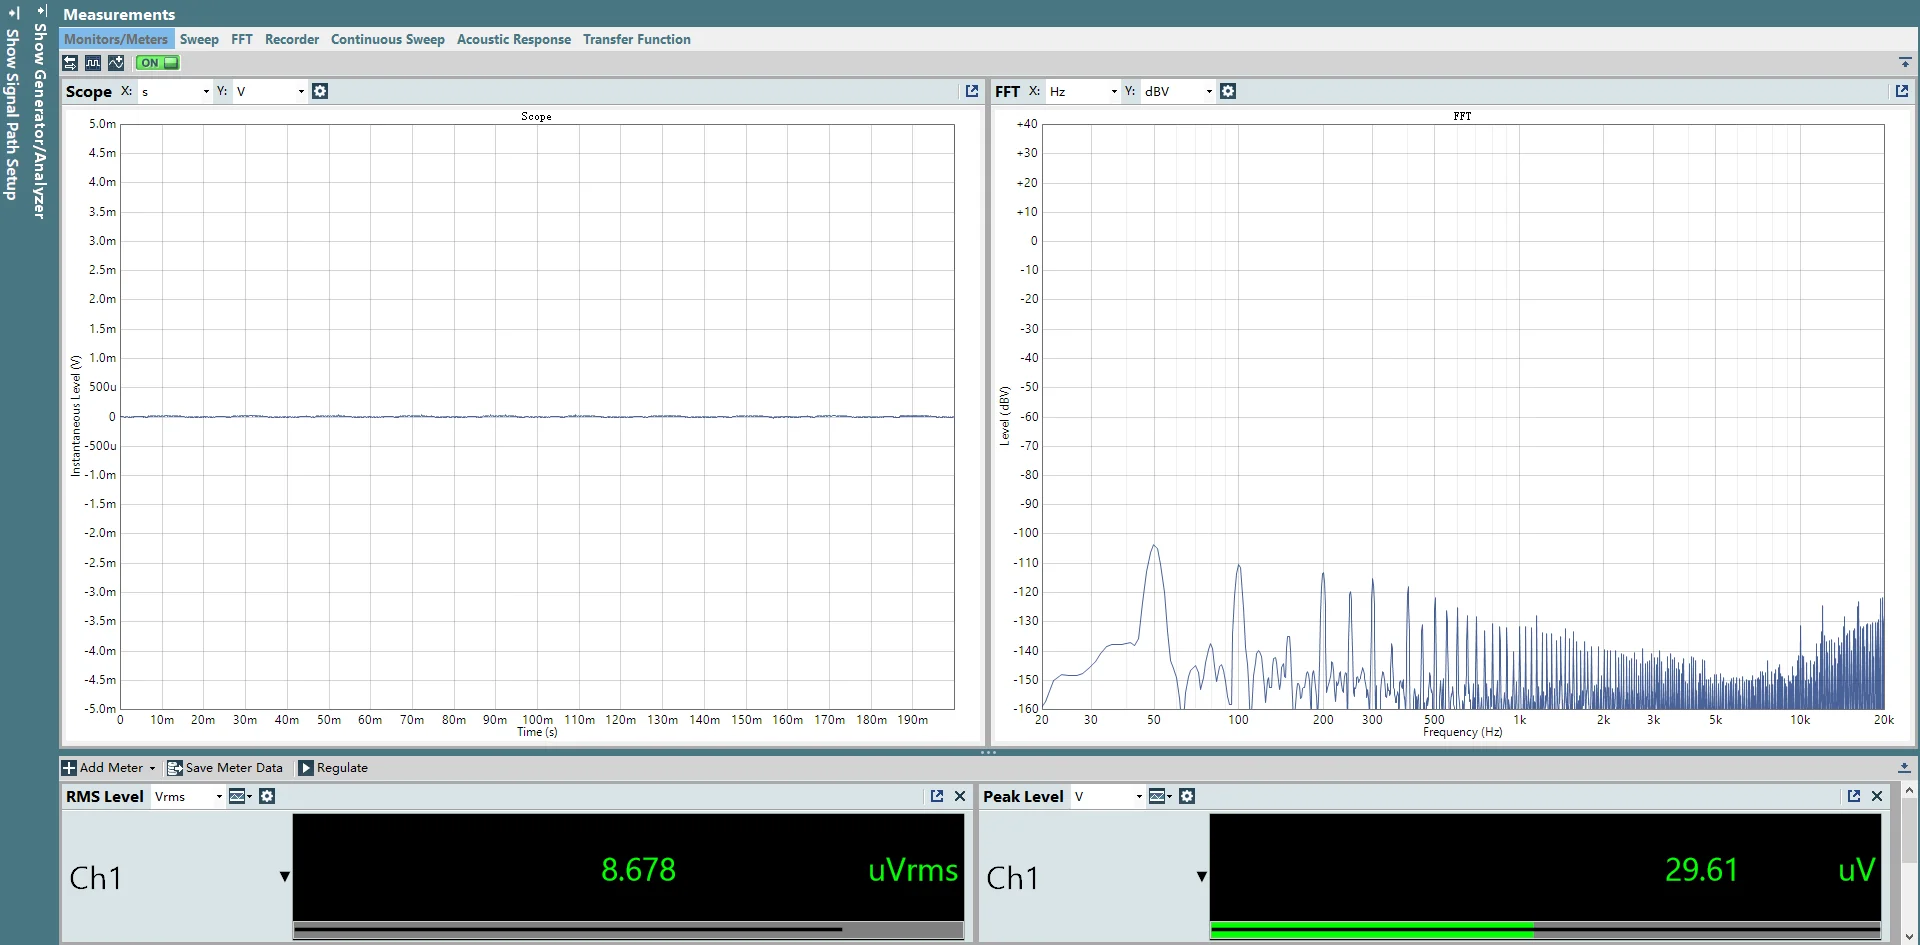Viewport: 1920px width, 945px height.
Task: Switch to the FFT tab
Action: [x=242, y=39]
